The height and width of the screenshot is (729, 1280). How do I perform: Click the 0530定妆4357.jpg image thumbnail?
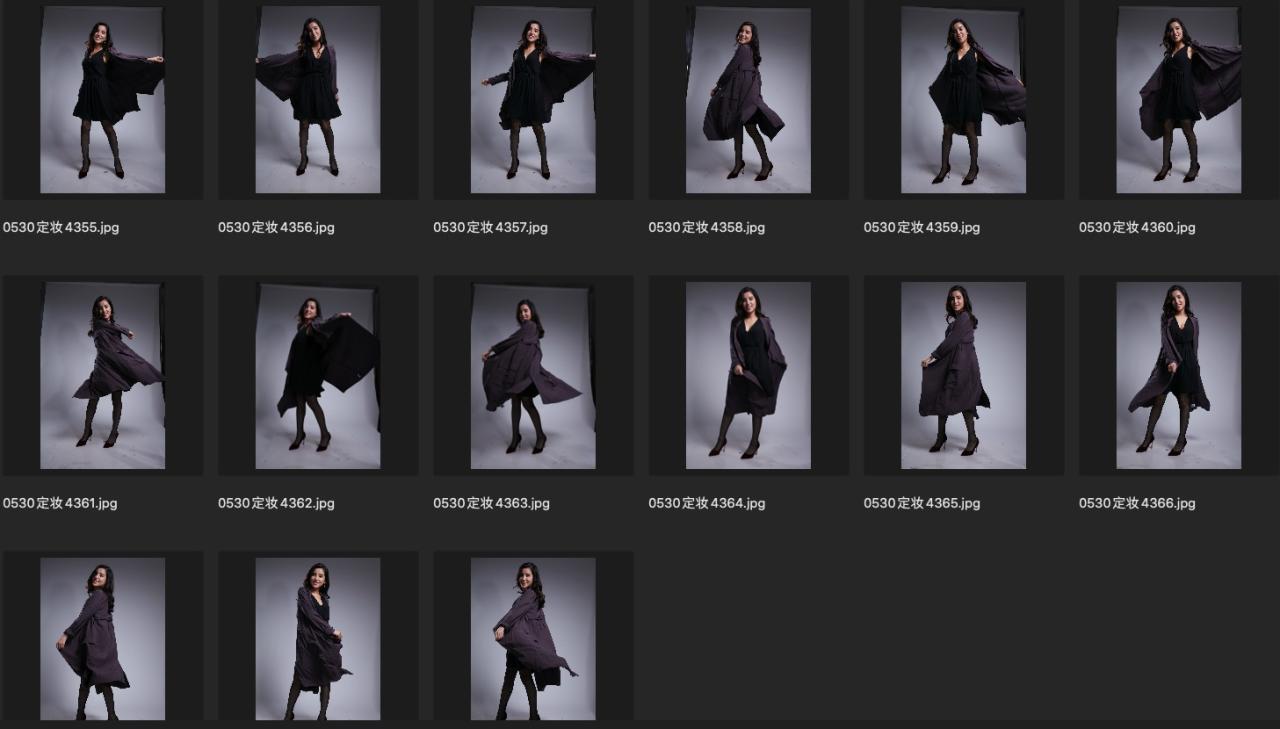tap(533, 100)
